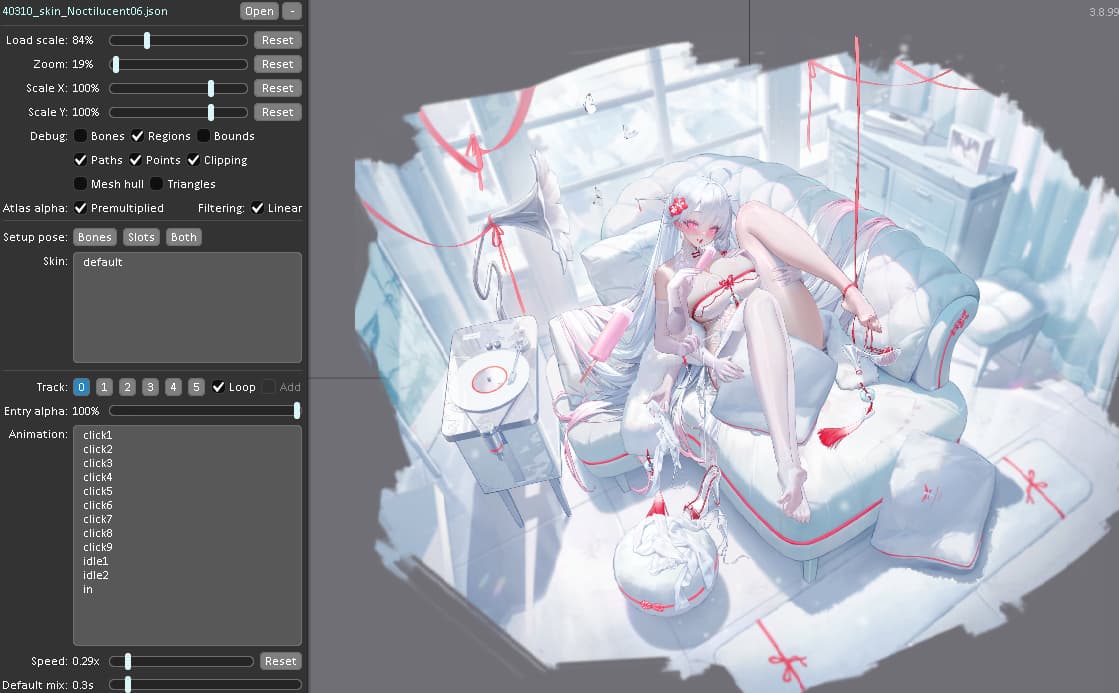Reset slots to setup pose
The height and width of the screenshot is (693, 1119).
pyautogui.click(x=141, y=237)
